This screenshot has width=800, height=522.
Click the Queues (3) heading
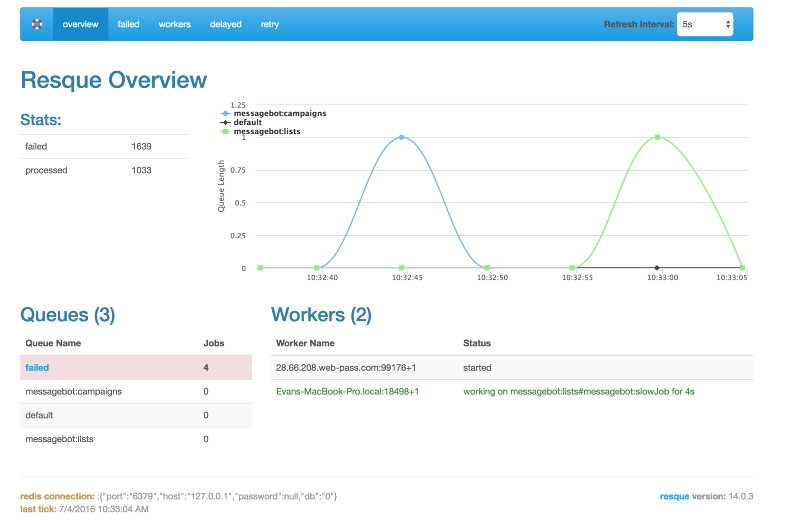pos(68,315)
